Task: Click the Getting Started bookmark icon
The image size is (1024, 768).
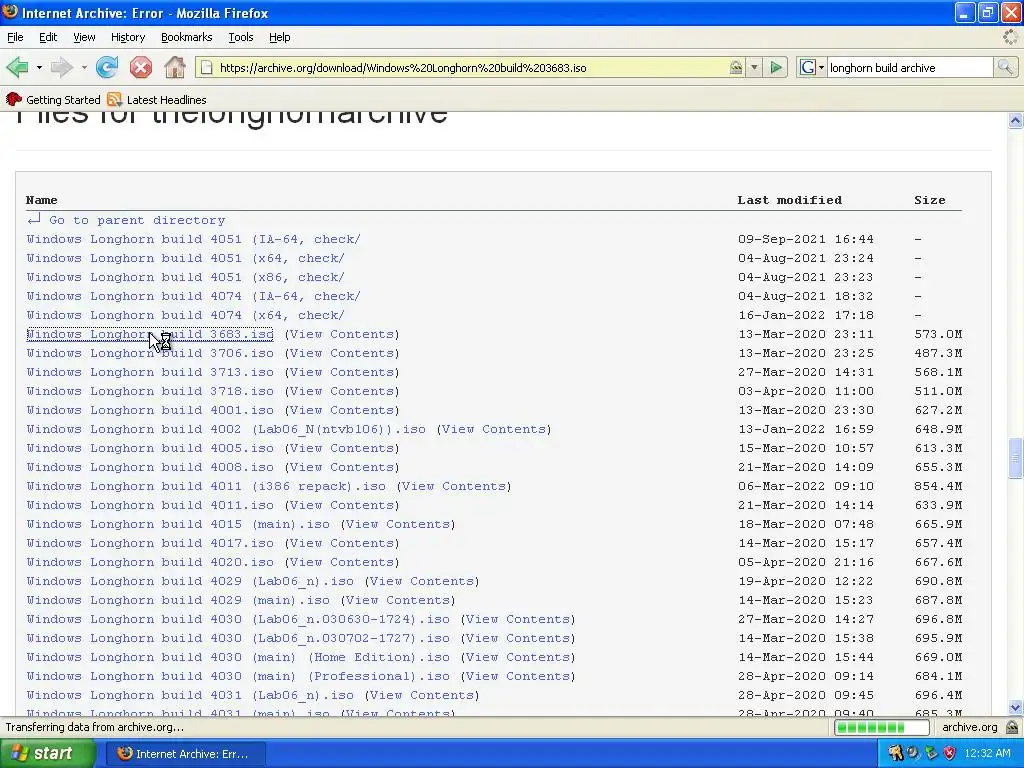Action: pos(13,99)
